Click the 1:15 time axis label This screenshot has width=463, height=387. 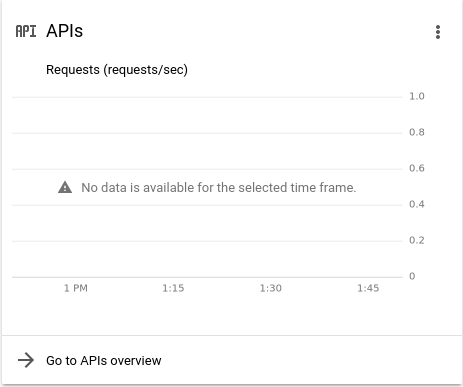click(173, 288)
